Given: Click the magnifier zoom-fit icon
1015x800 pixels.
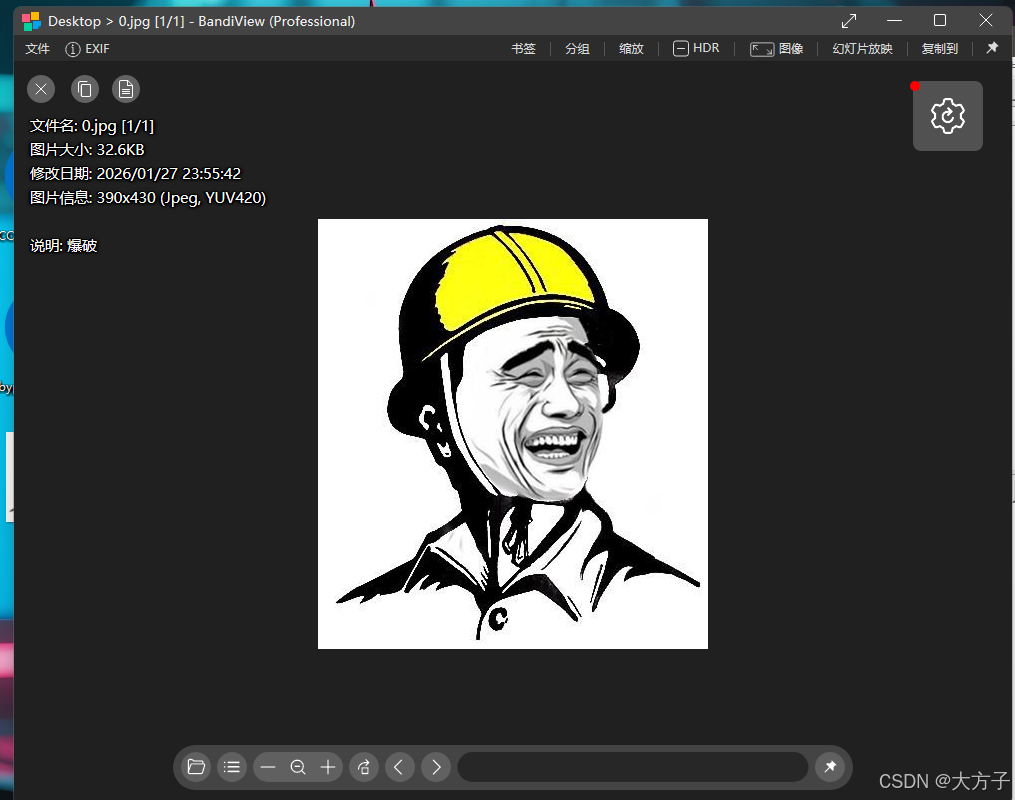Looking at the screenshot, I should (298, 768).
